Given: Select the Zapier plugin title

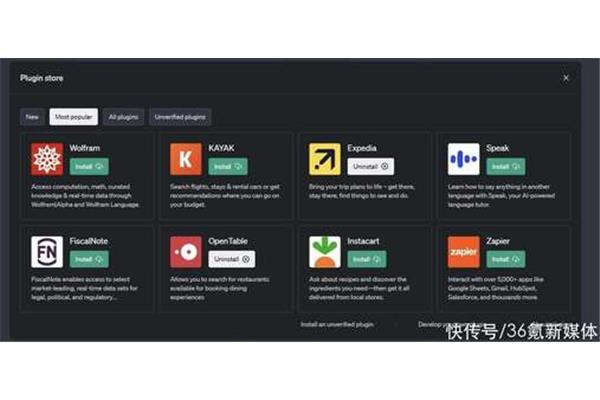Looking at the screenshot, I should click(498, 241).
